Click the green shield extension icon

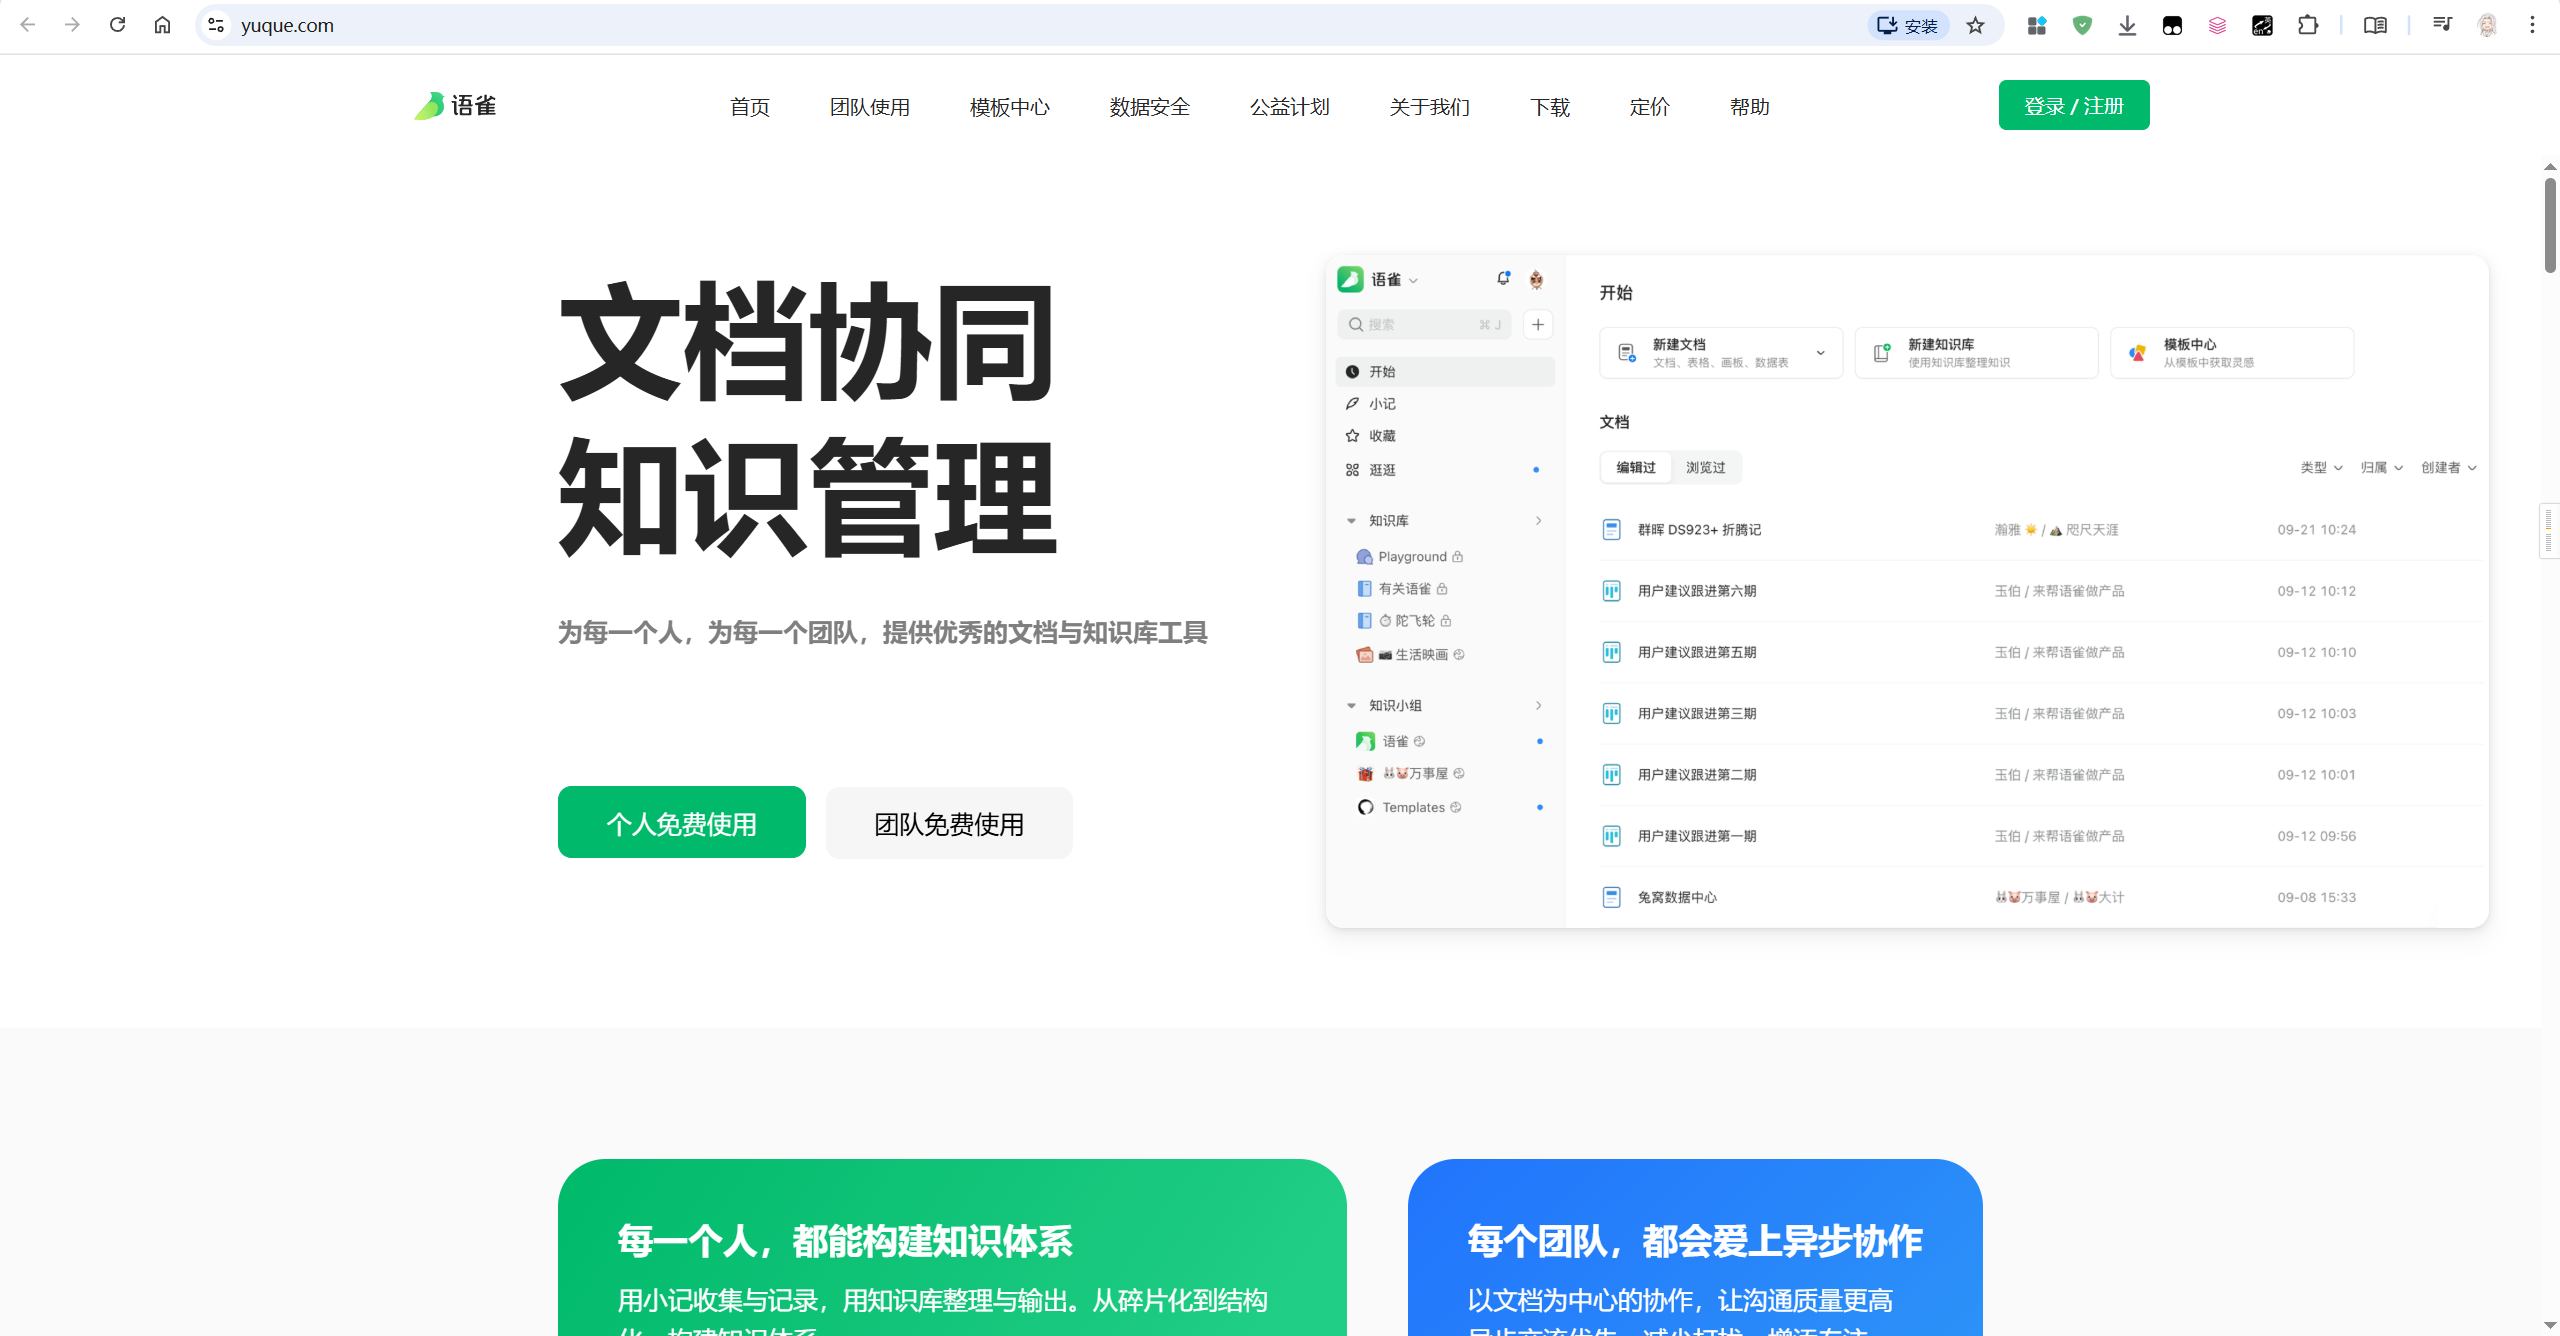pyautogui.click(x=2082, y=25)
